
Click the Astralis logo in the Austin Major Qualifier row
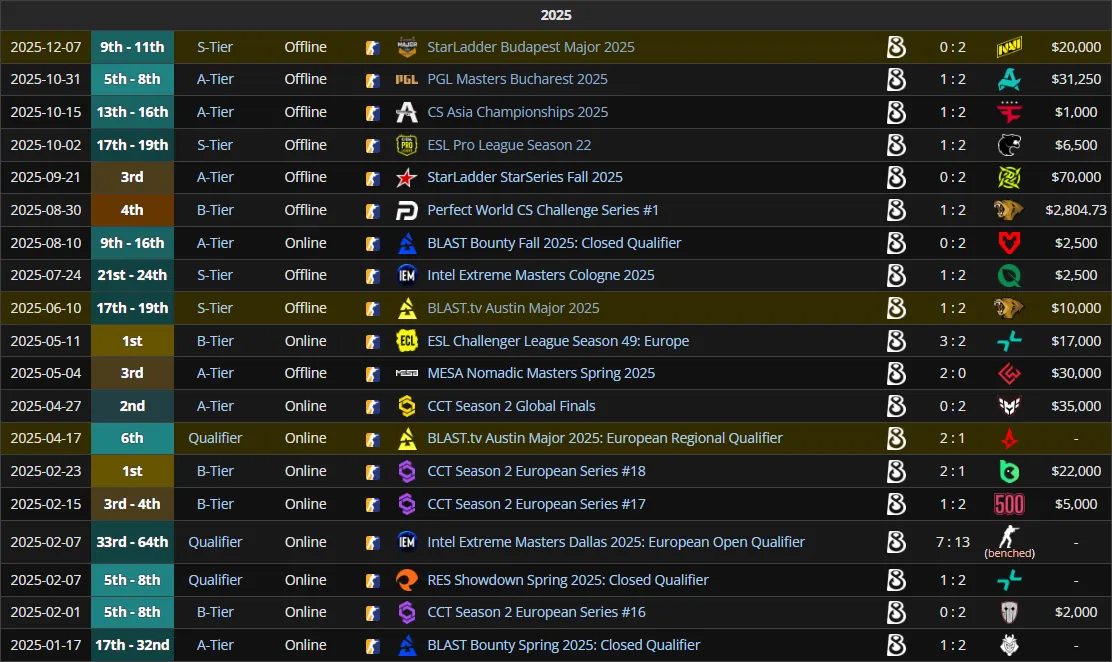tap(1009, 438)
